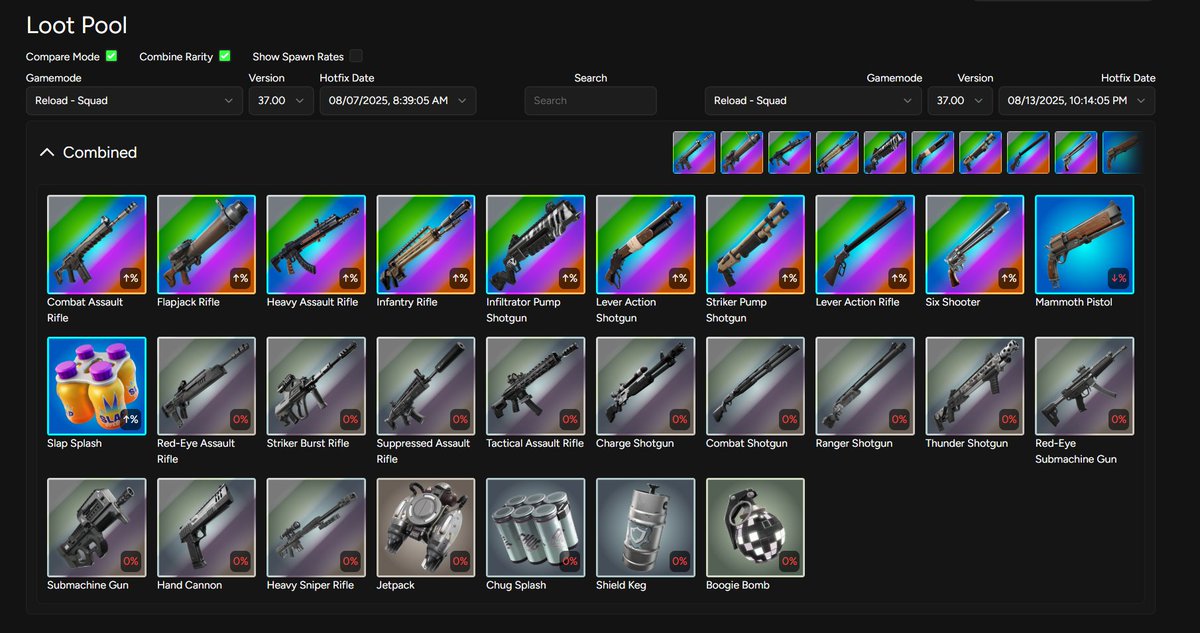Open the right Version 37.00 dropdown
This screenshot has width=1200, height=633.
pos(960,101)
